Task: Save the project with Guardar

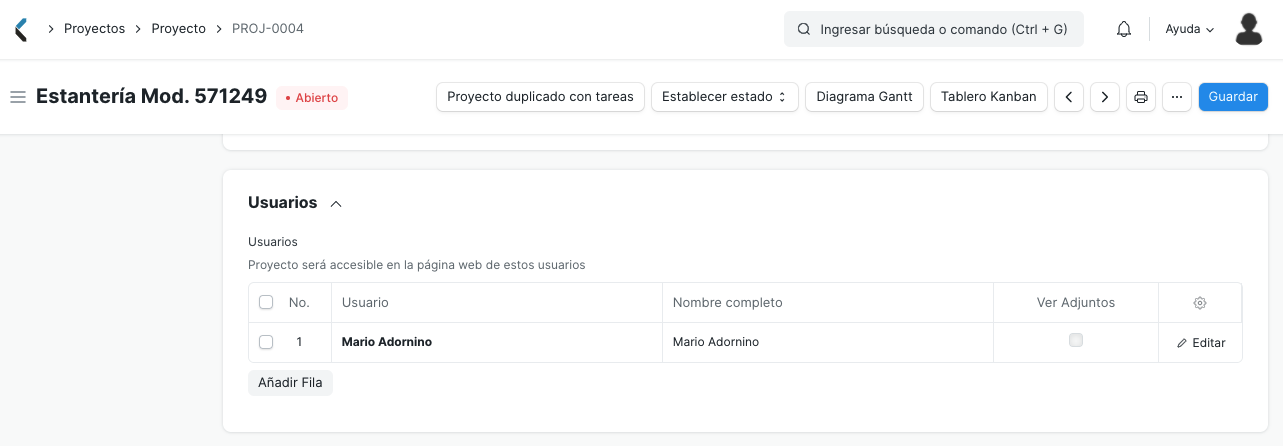Action: [x=1233, y=97]
